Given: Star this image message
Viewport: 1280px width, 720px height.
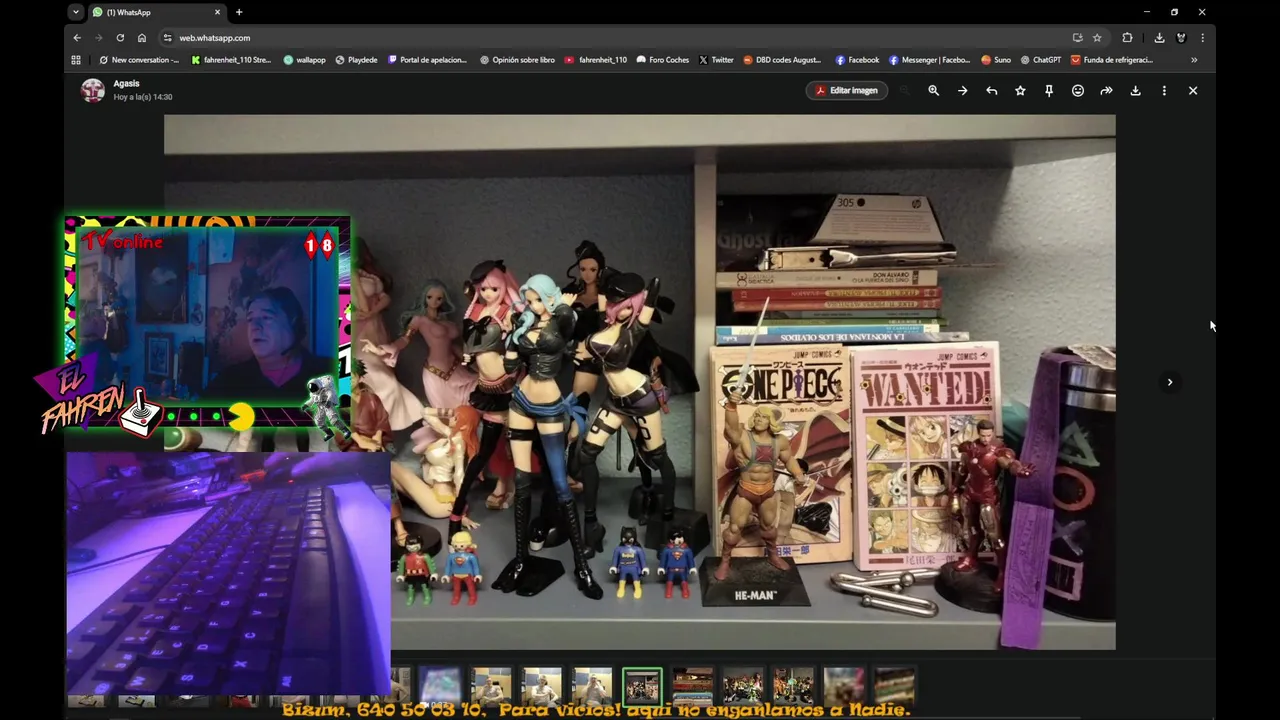Looking at the screenshot, I should pyautogui.click(x=1020, y=90).
